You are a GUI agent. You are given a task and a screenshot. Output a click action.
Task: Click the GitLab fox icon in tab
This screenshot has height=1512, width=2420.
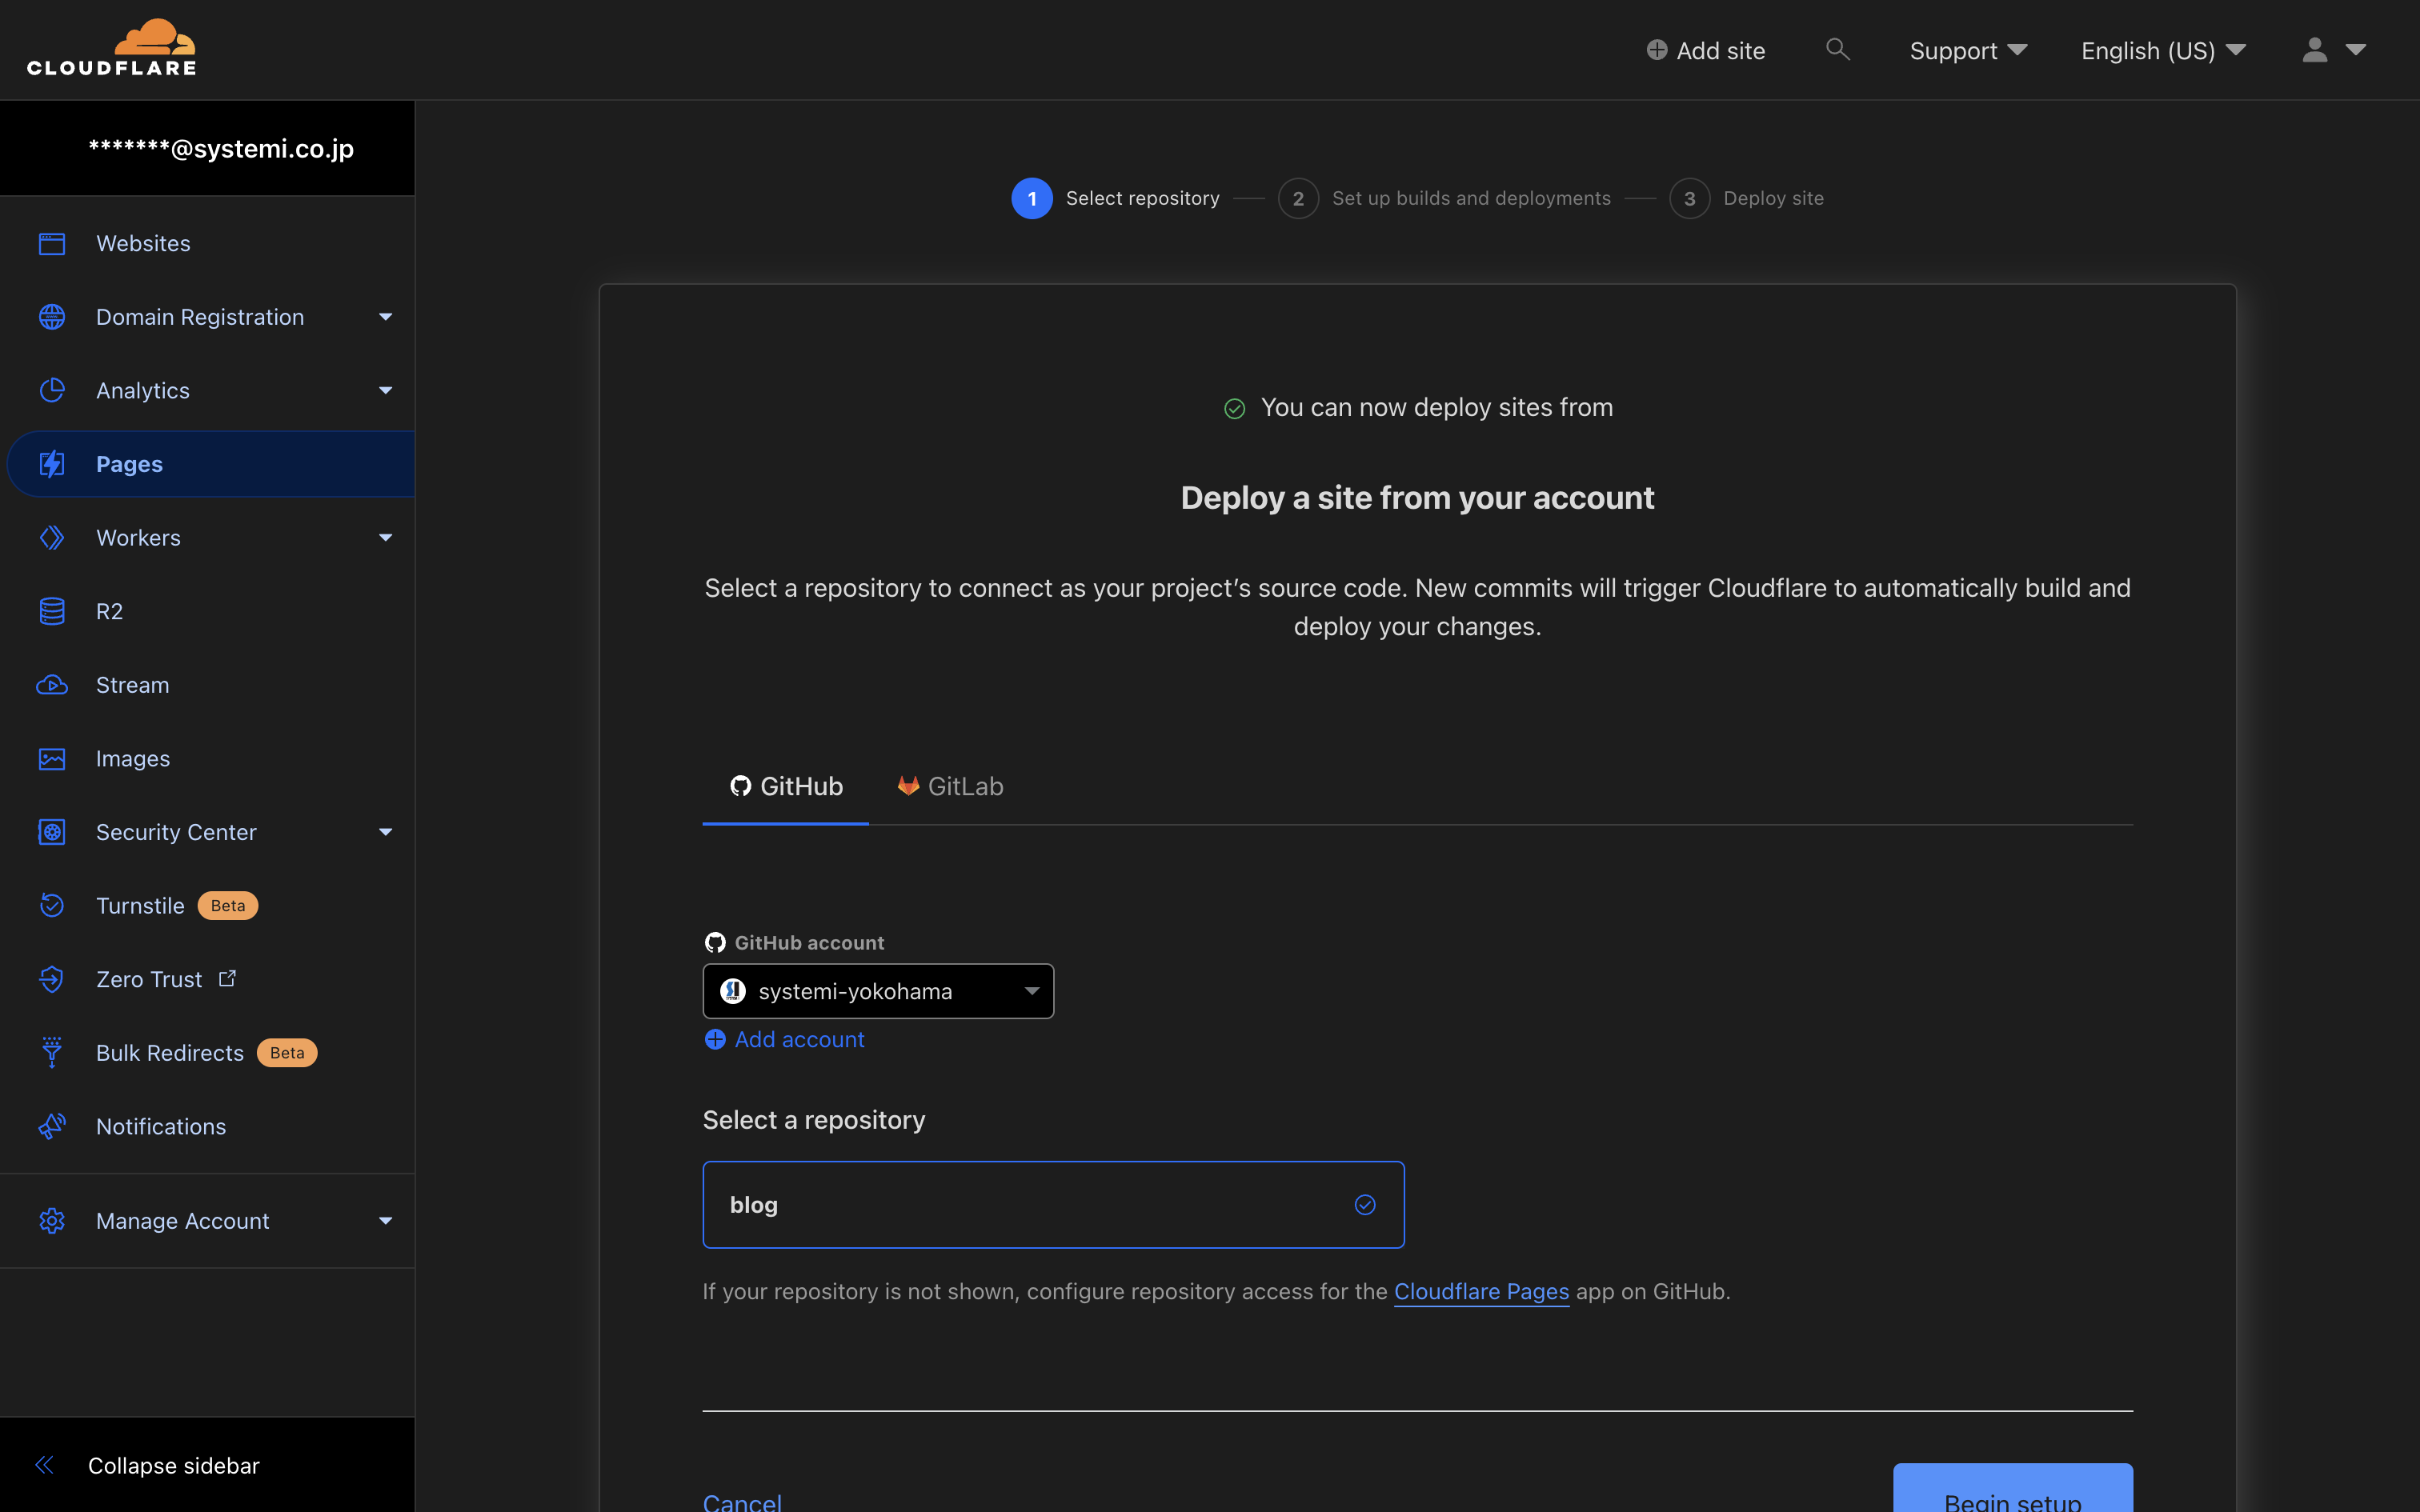click(908, 786)
